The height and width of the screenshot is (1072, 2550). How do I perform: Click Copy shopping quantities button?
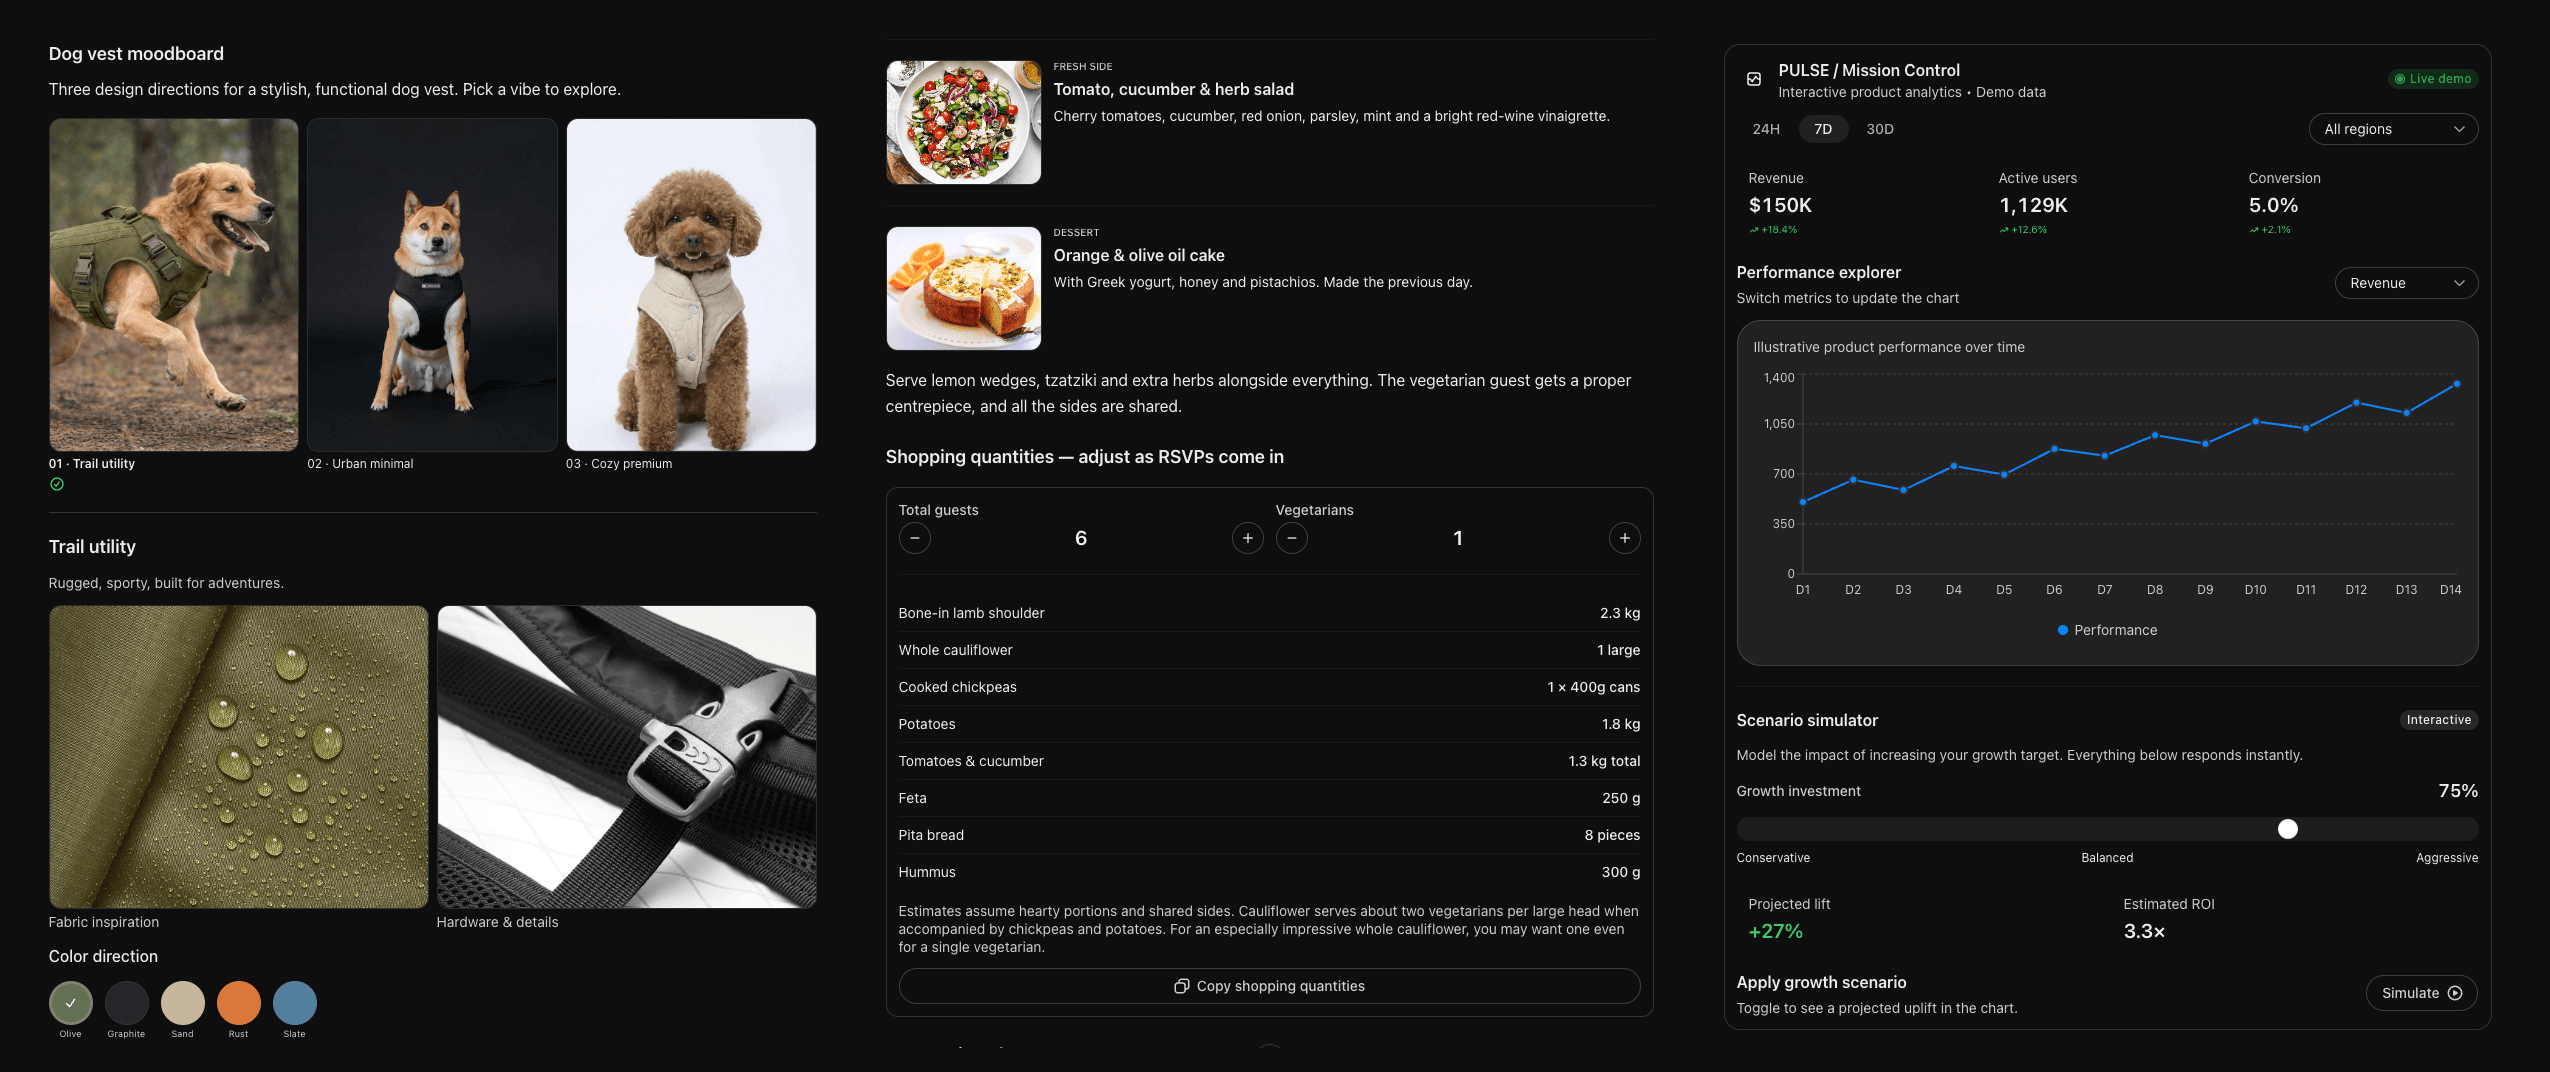pos(1269,986)
